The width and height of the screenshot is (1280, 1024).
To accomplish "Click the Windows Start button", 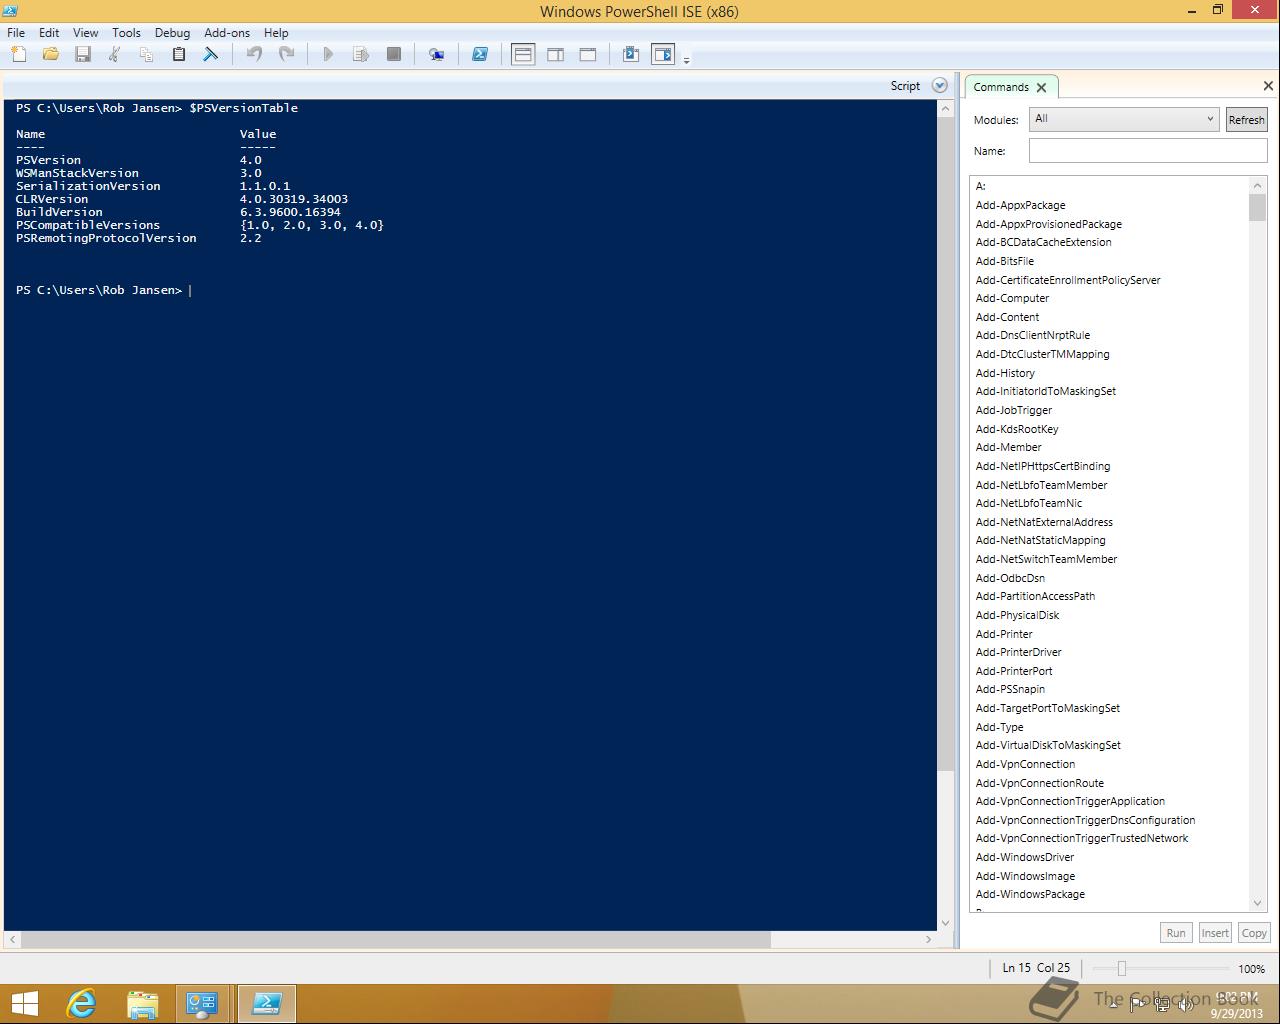I will (x=24, y=1003).
